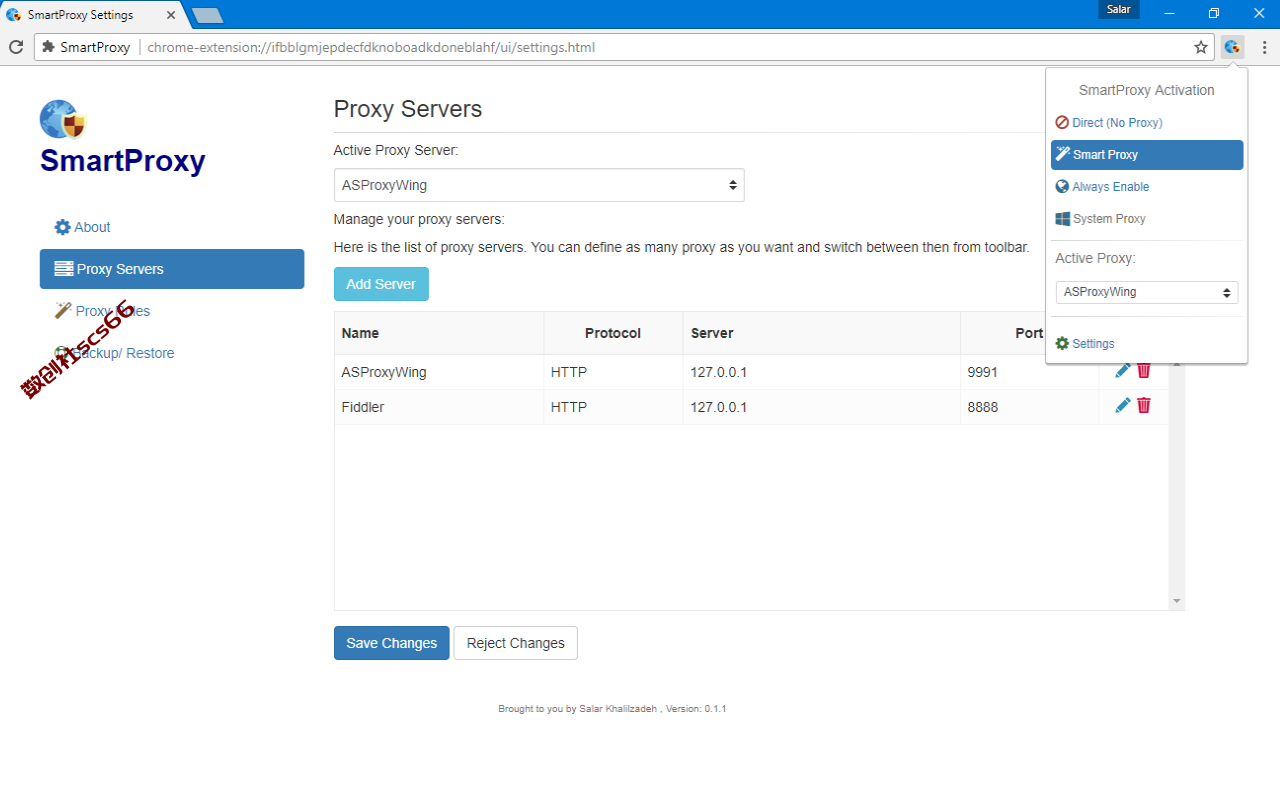
Task: Open Settings from the popup
Action: coord(1085,344)
